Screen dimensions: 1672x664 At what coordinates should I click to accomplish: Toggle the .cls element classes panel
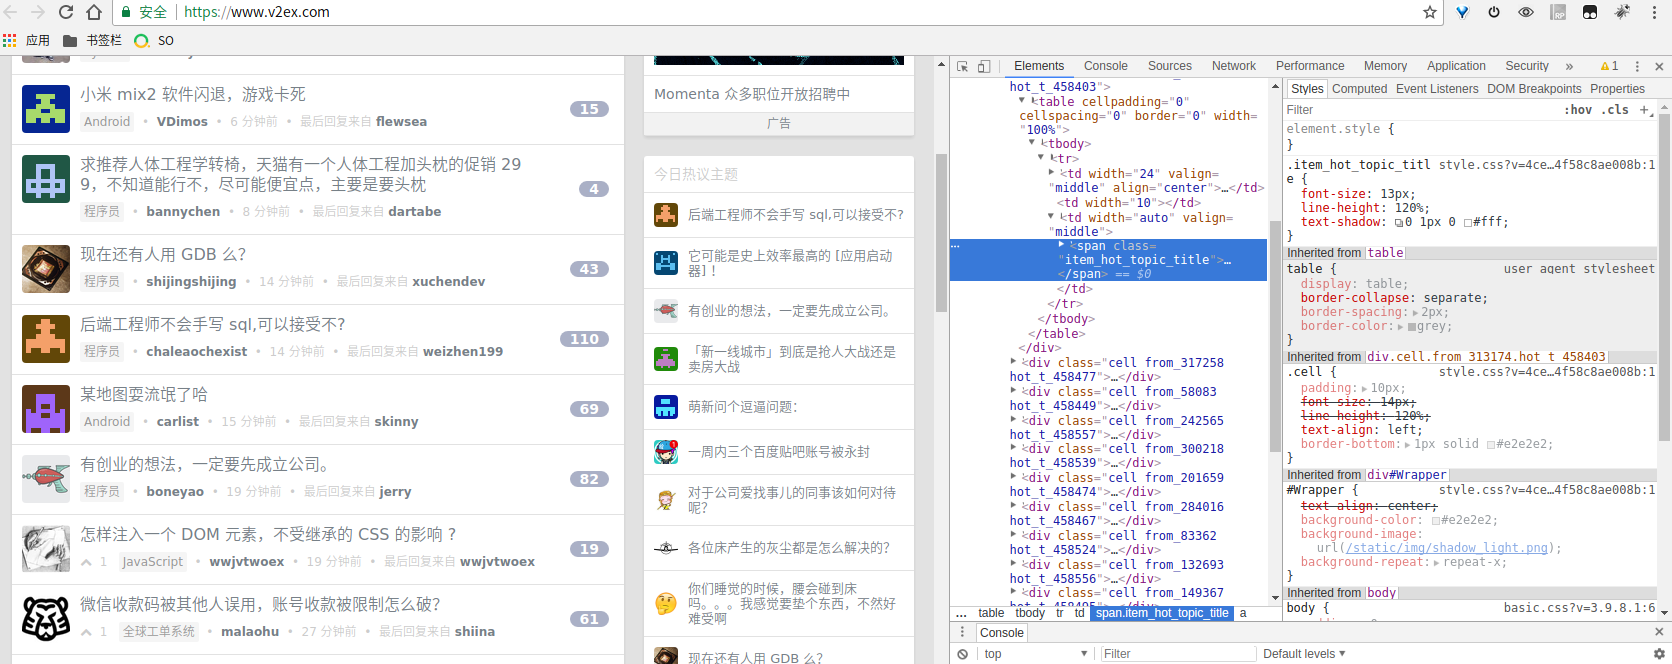tap(1615, 110)
